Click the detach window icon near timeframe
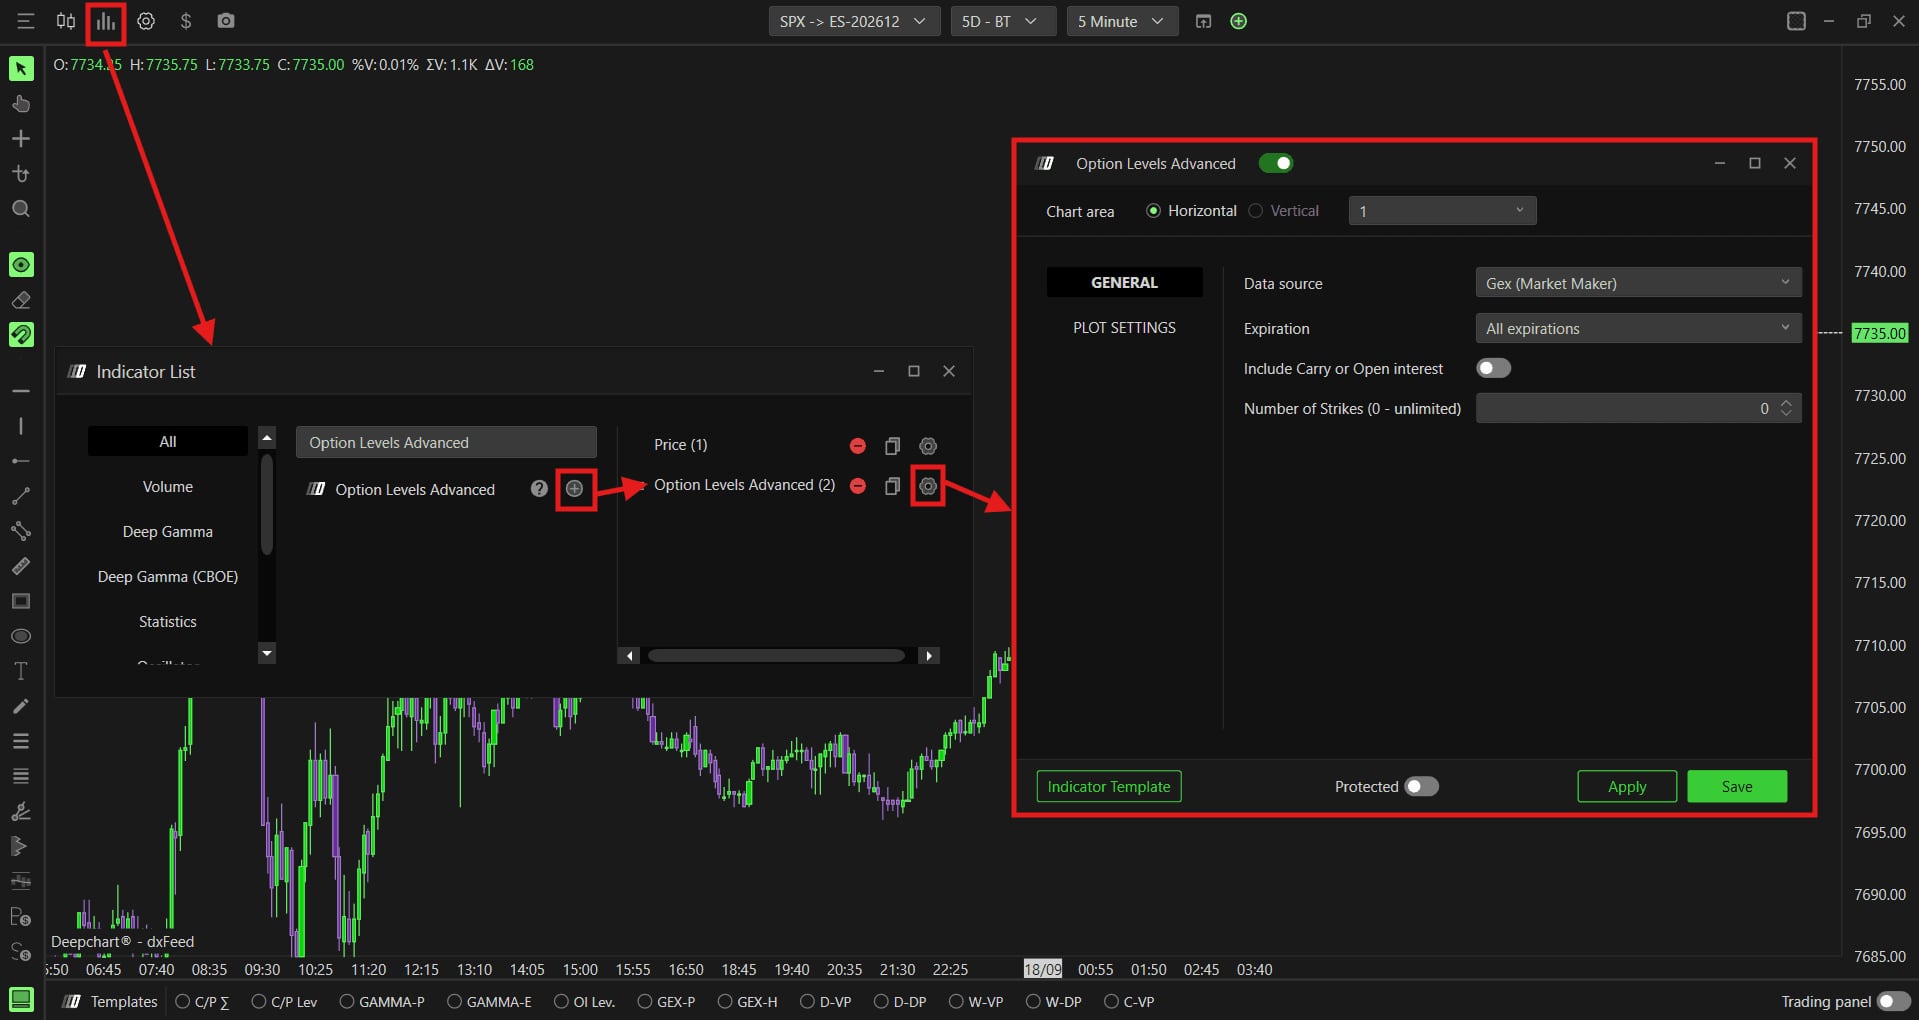Viewport: 1919px width, 1020px height. [x=1204, y=21]
